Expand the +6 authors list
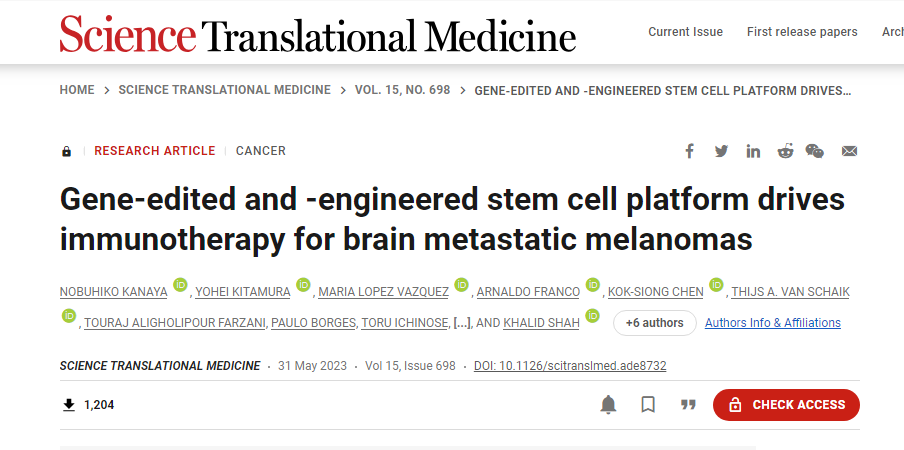The width and height of the screenshot is (904, 450). (x=654, y=323)
